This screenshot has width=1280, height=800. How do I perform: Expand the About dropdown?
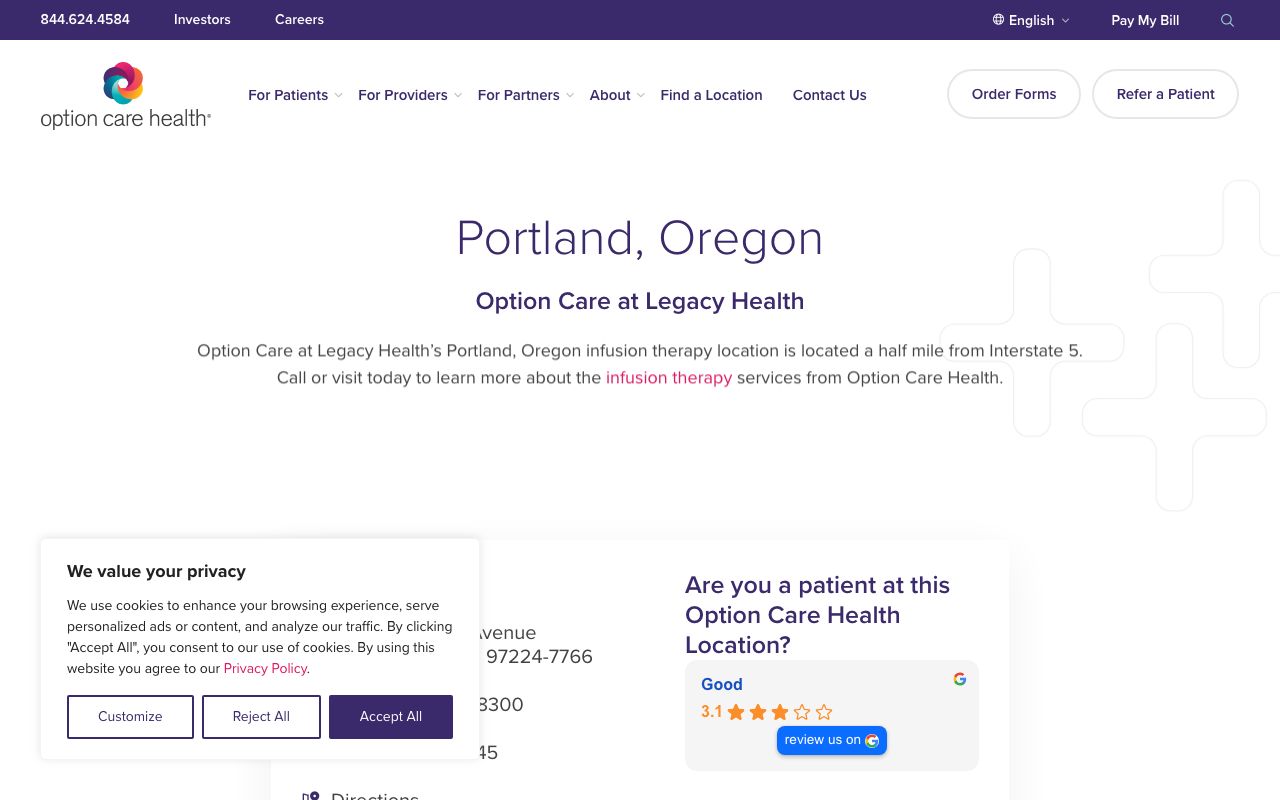pos(610,95)
